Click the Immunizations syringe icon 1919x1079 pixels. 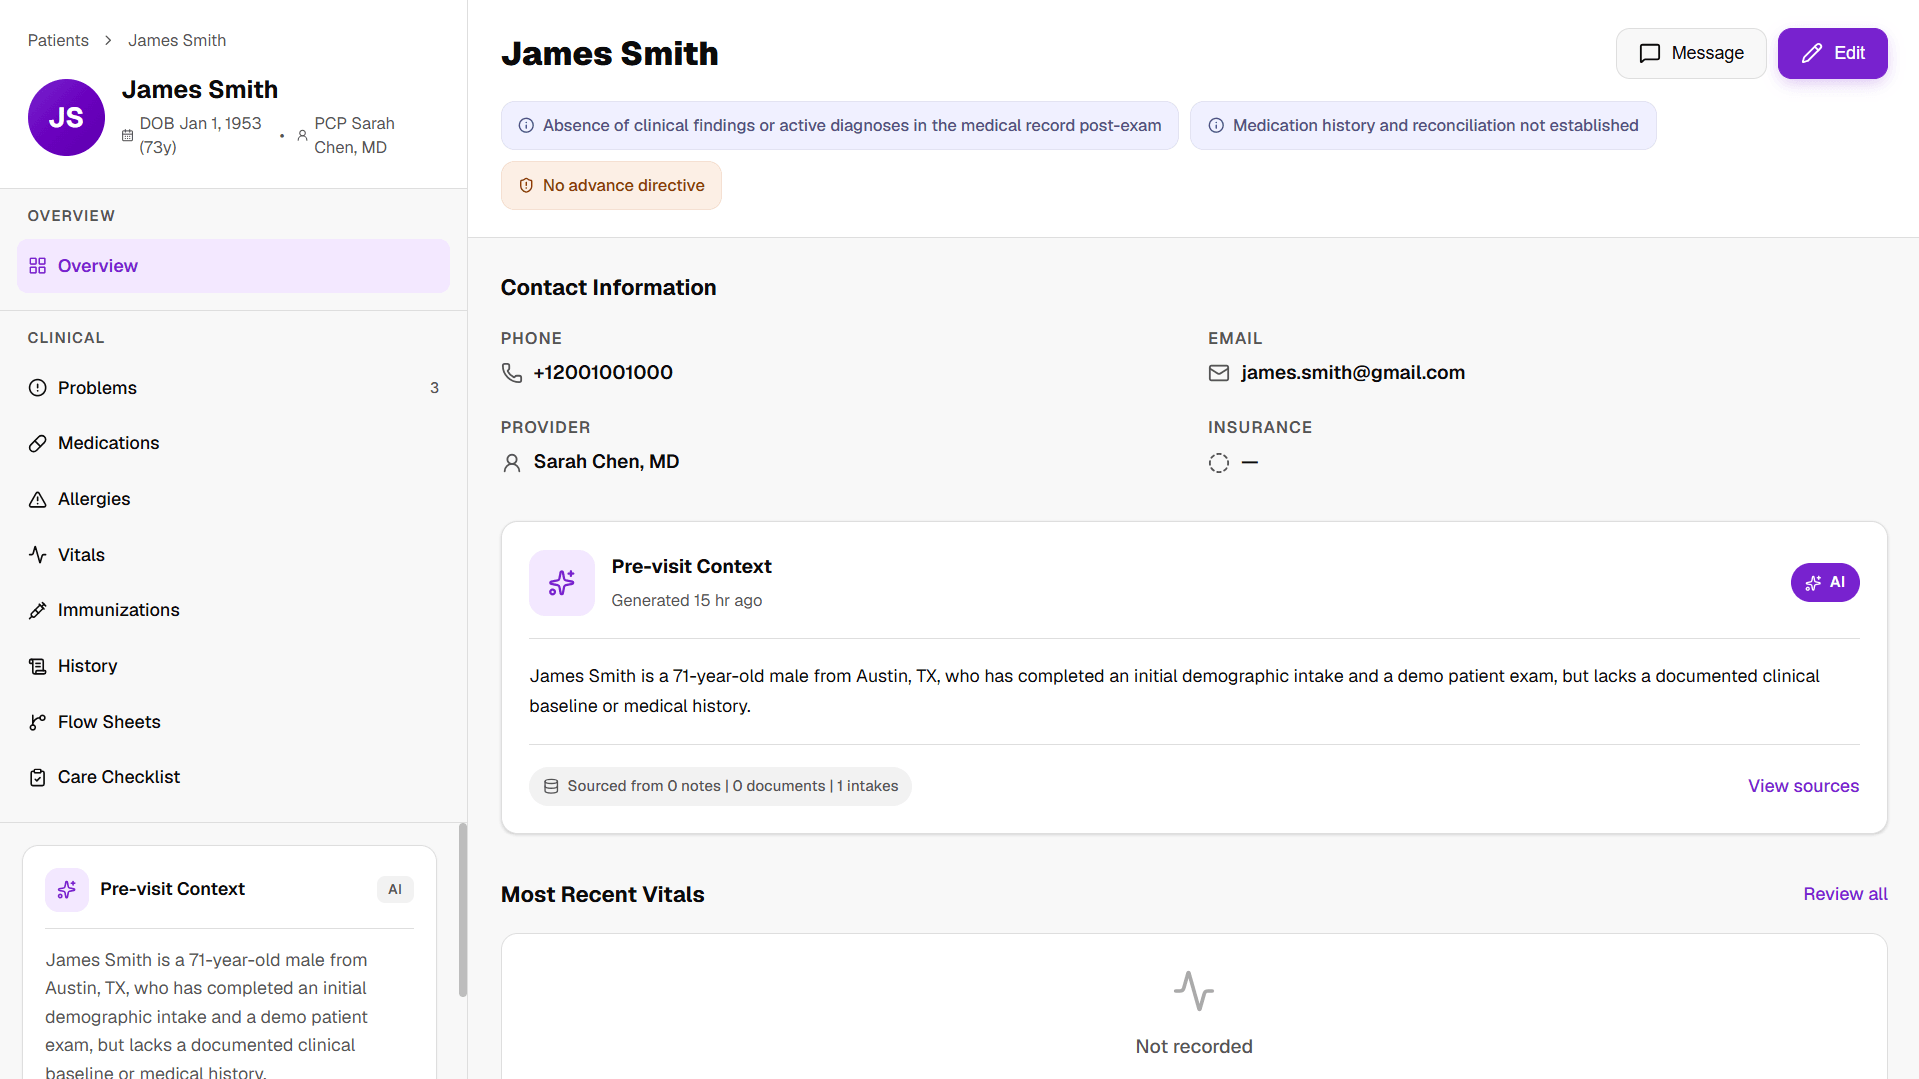click(x=38, y=610)
